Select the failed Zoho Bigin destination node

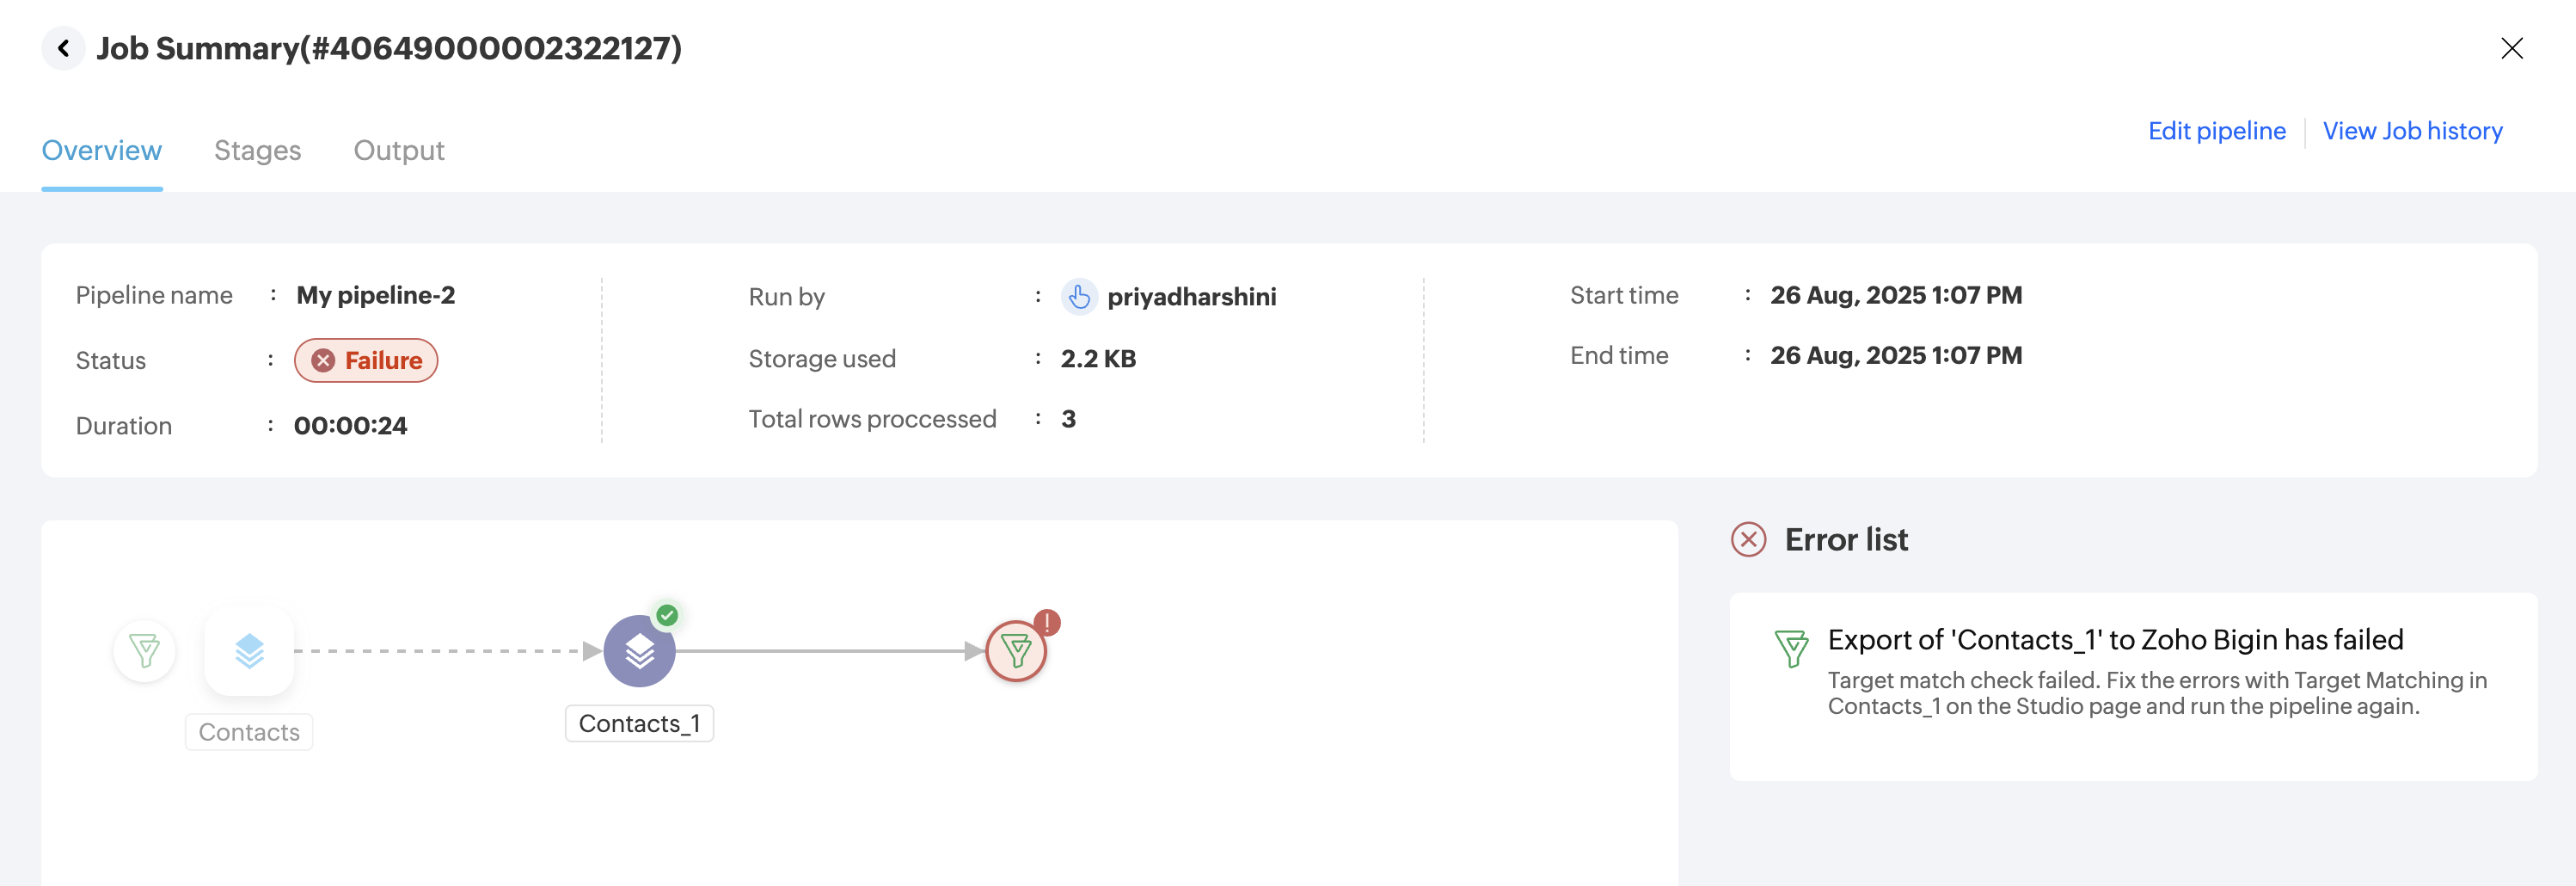(1015, 652)
